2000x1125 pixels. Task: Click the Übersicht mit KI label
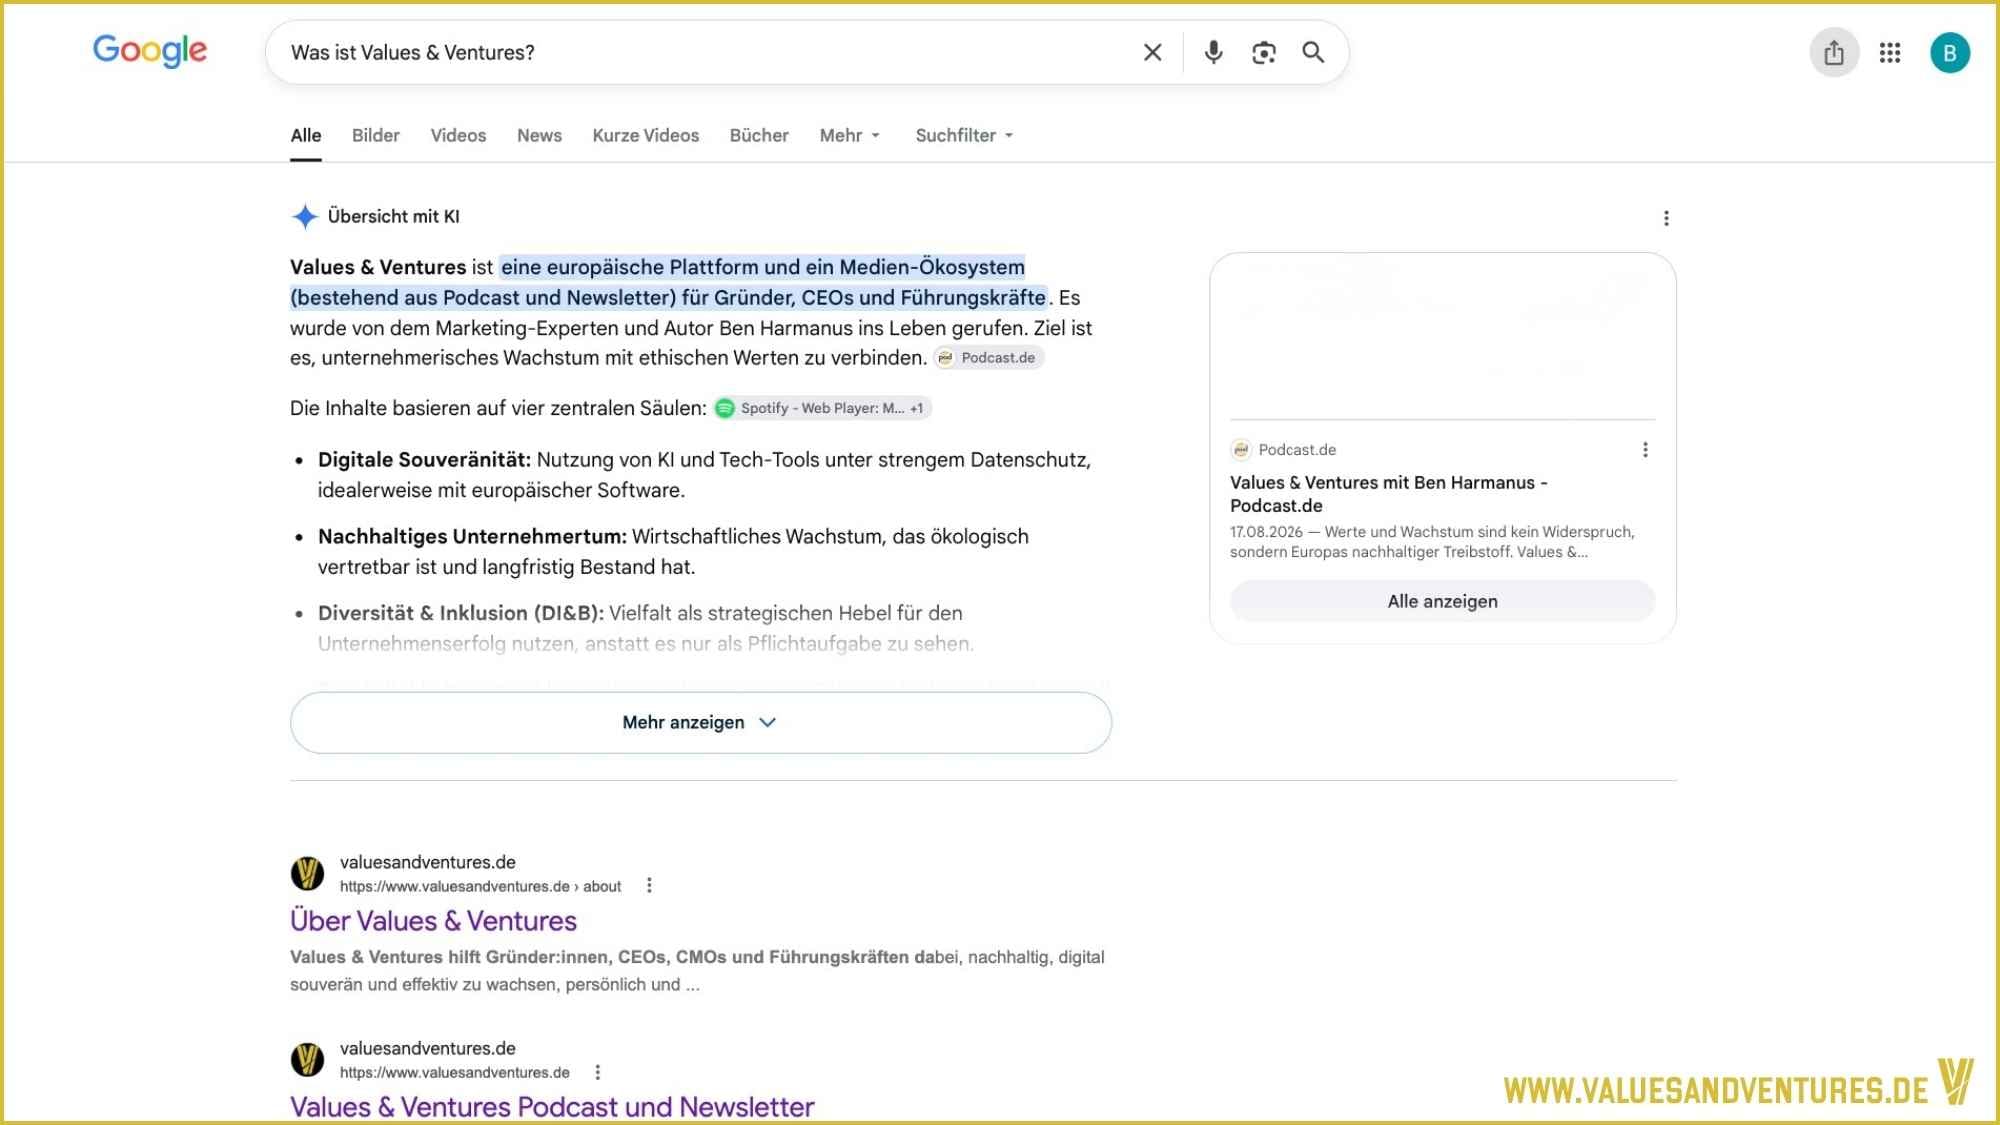[394, 216]
